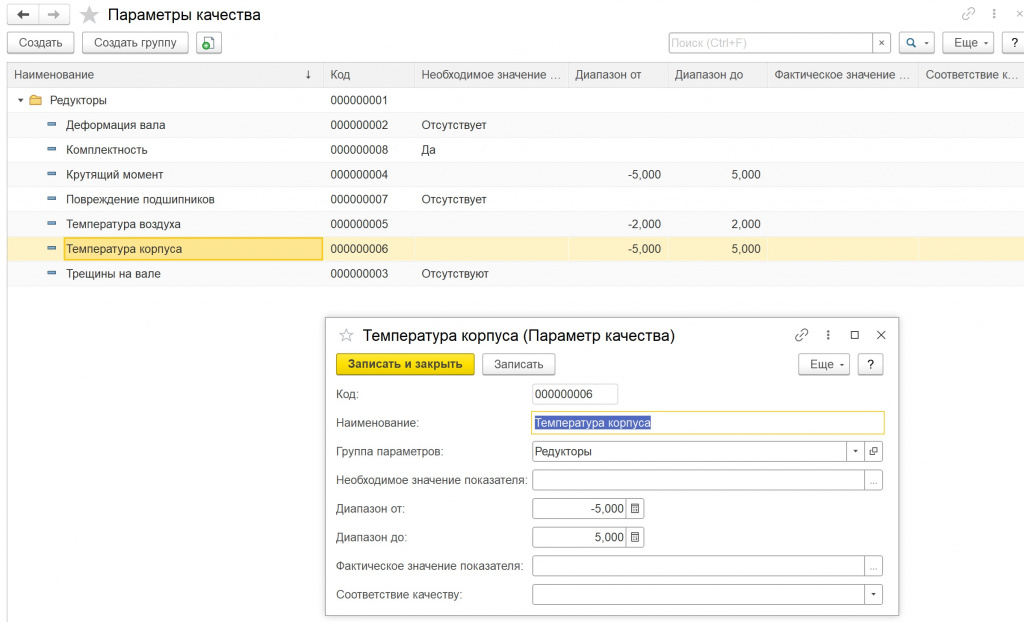Click the Код column header

pos(369,75)
